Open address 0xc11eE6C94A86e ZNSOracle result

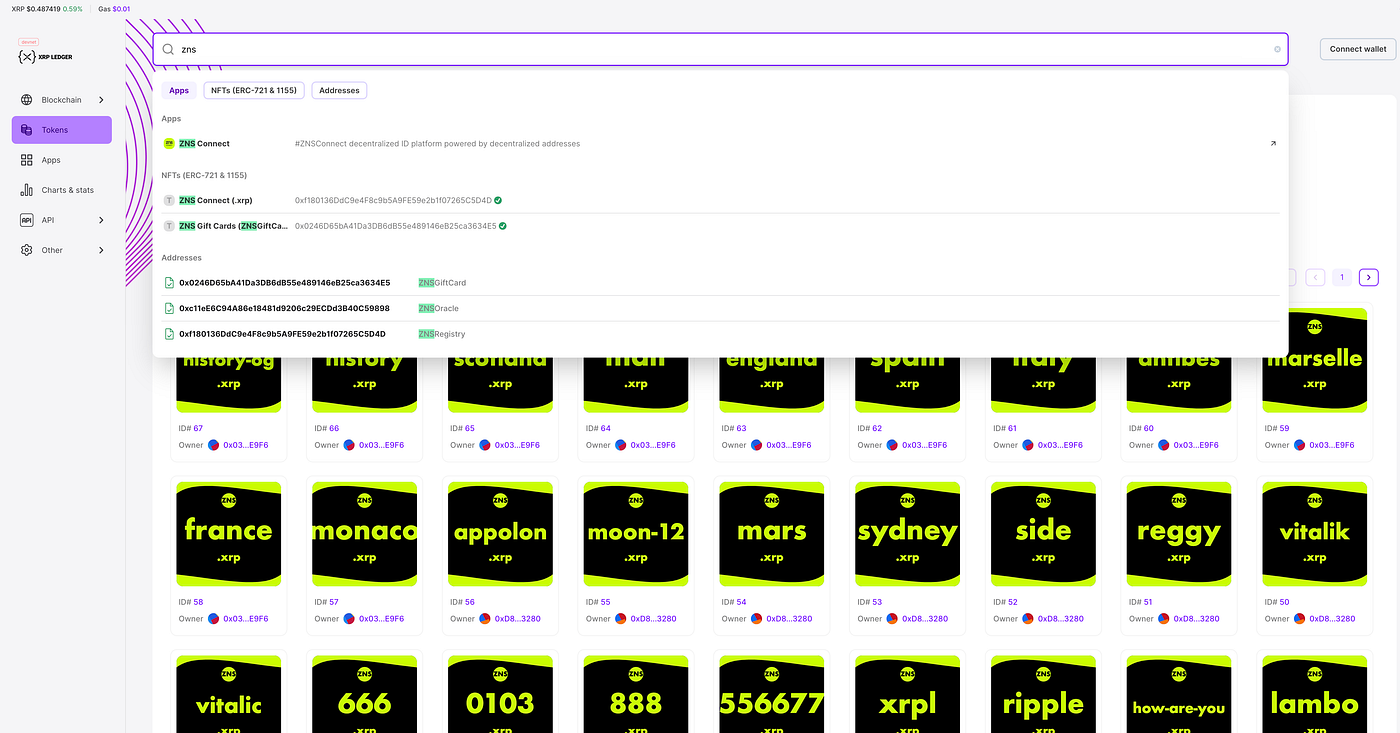tap(720, 308)
